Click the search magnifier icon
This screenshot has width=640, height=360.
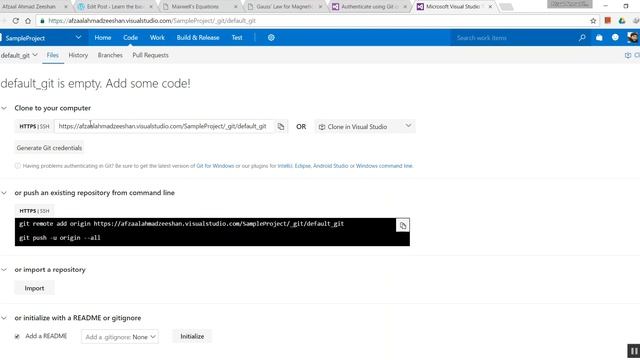pyautogui.click(x=582, y=38)
